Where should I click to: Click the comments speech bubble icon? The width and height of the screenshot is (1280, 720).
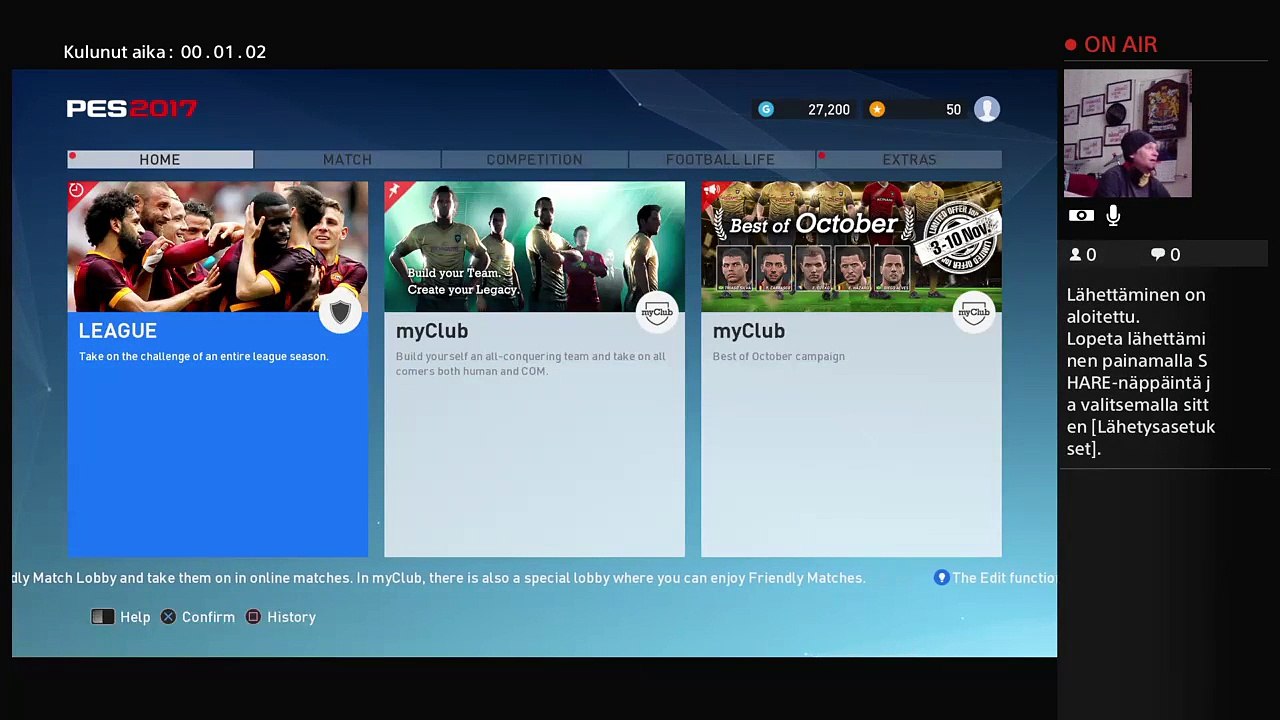click(1158, 255)
